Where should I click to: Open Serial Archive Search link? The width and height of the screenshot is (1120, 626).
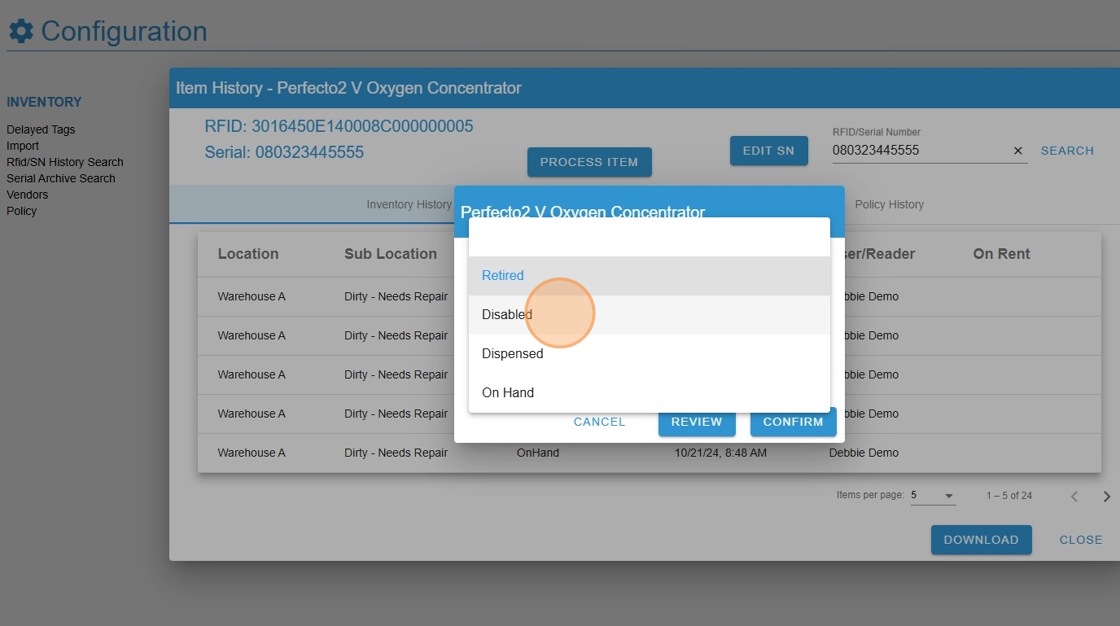point(61,179)
